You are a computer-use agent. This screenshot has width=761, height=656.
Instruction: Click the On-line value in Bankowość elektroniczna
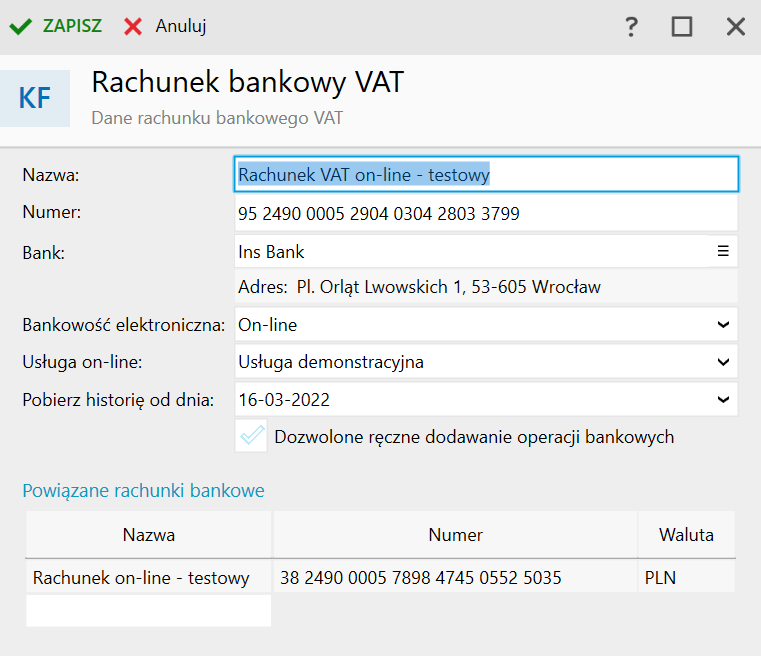pos(267,325)
